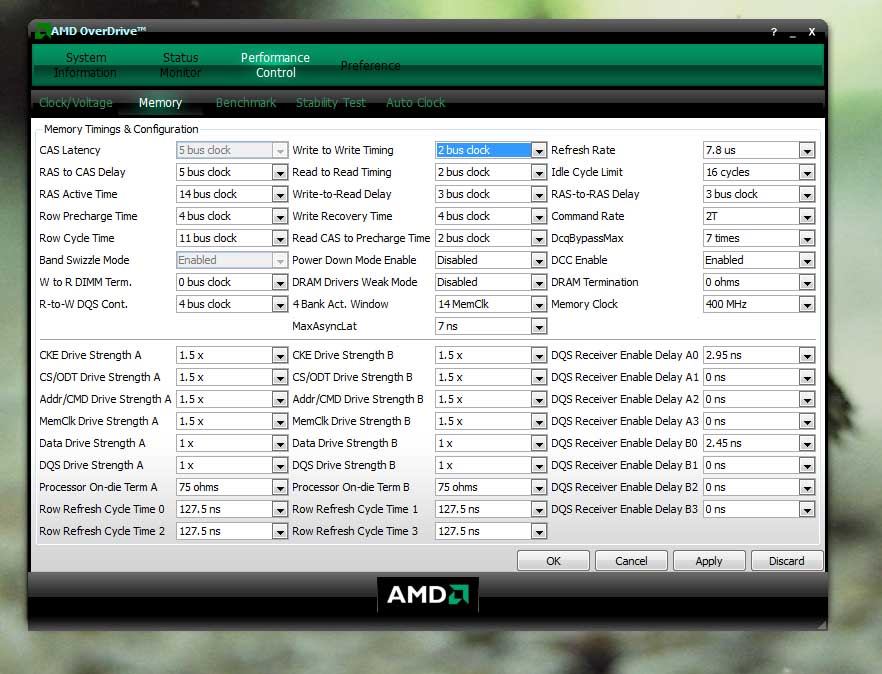882x674 pixels.
Task: Expand the DCC Enable dropdown
Action: [807, 260]
